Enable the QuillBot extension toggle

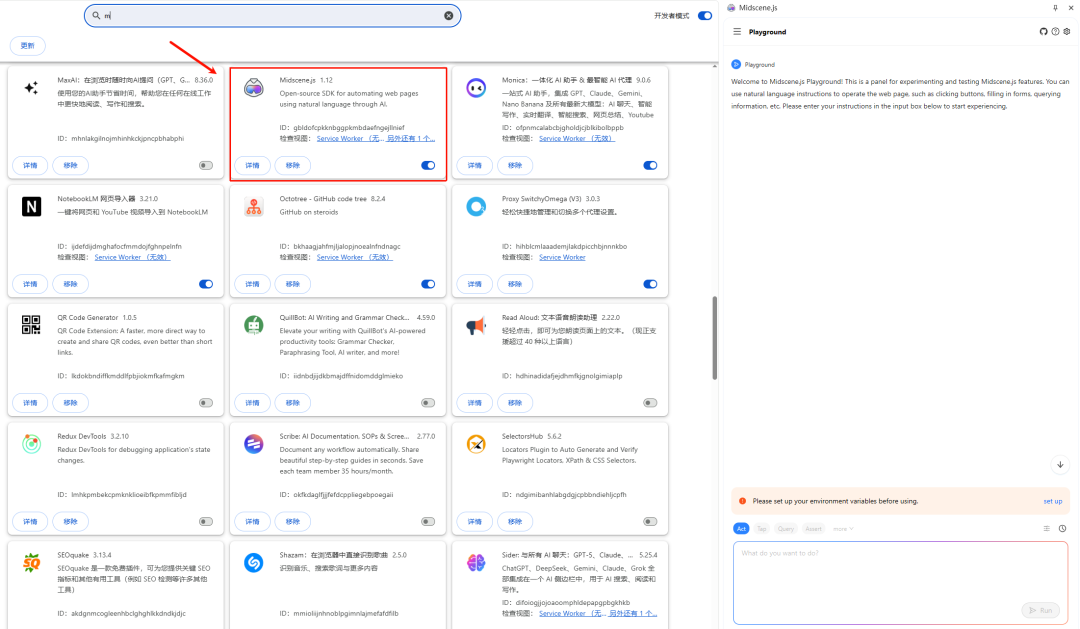pos(428,403)
